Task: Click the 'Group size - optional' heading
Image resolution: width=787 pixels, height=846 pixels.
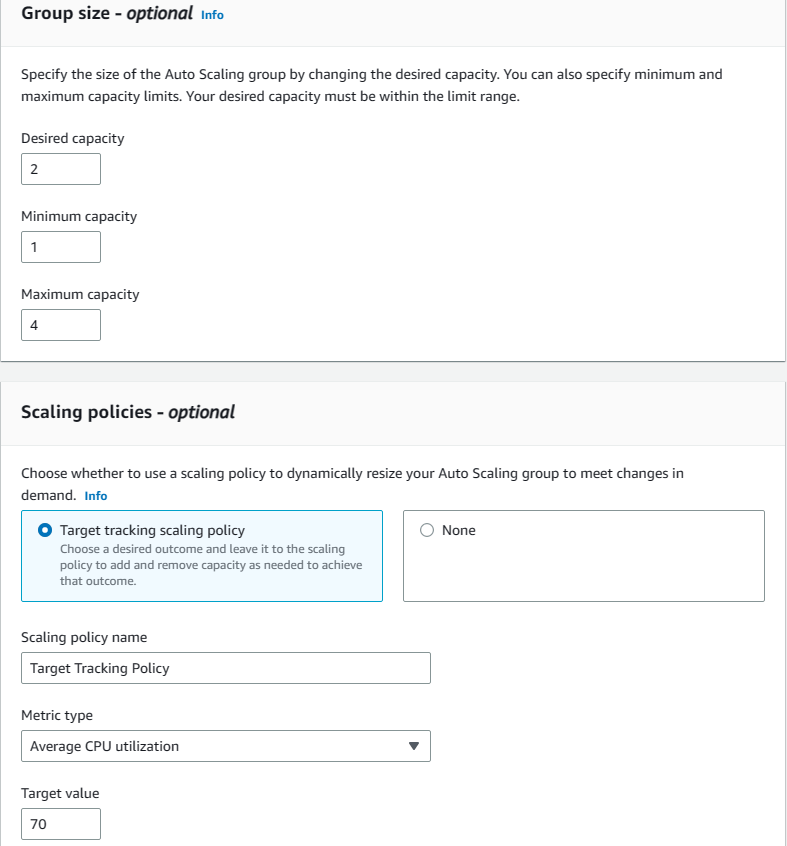Action: 106,14
